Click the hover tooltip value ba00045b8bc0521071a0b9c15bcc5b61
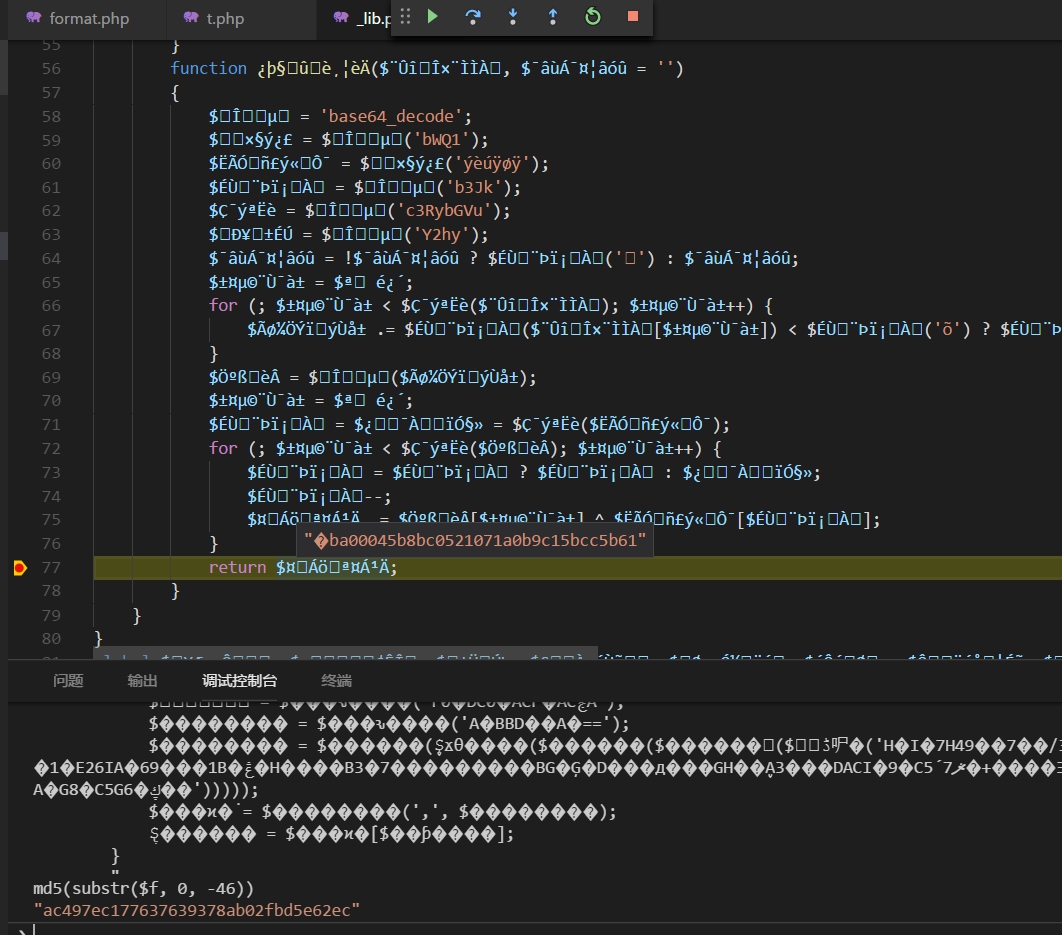The width and height of the screenshot is (1062, 935). [475, 540]
